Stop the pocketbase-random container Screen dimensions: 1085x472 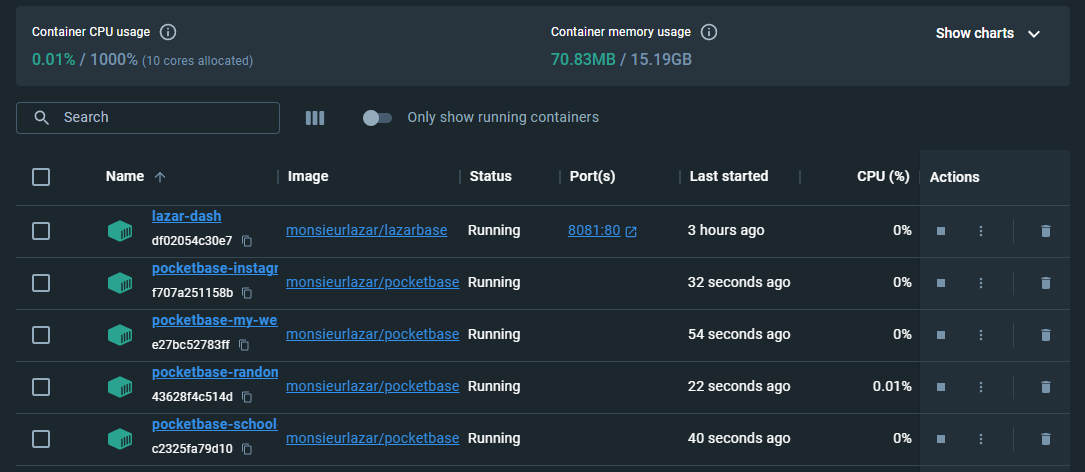pyautogui.click(x=940, y=387)
